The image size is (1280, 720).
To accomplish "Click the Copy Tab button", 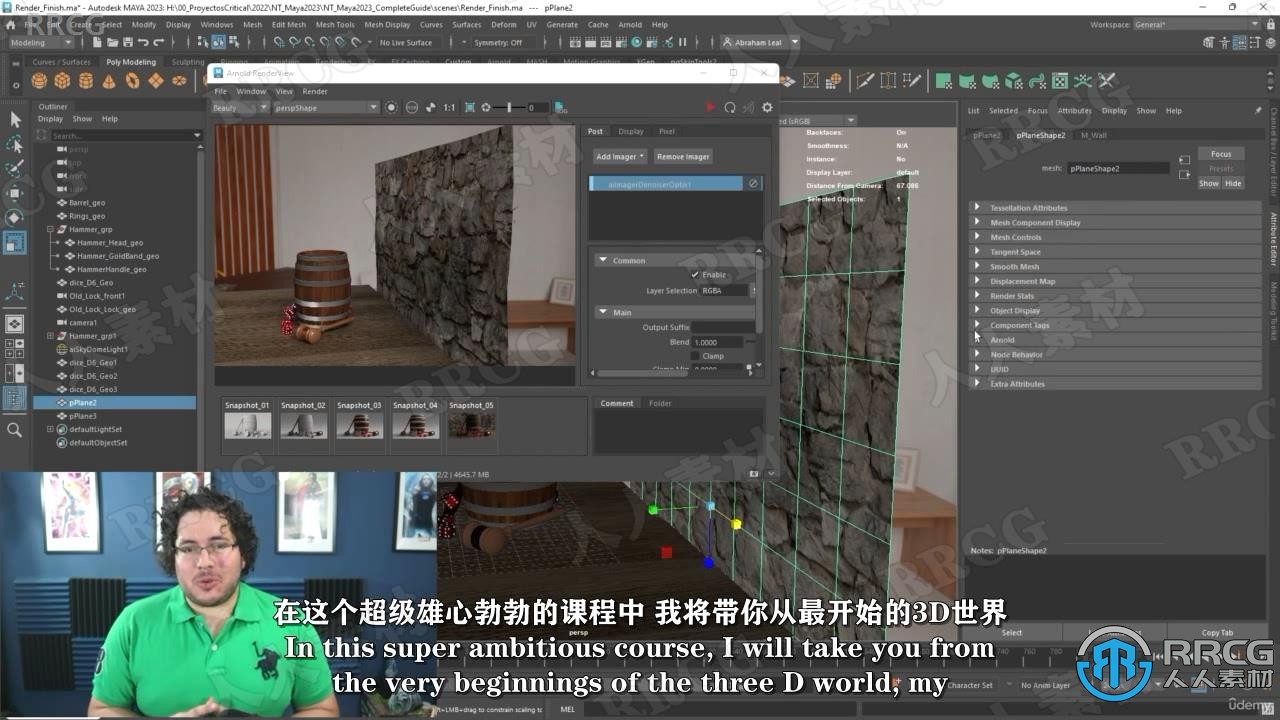I will 1217,632.
